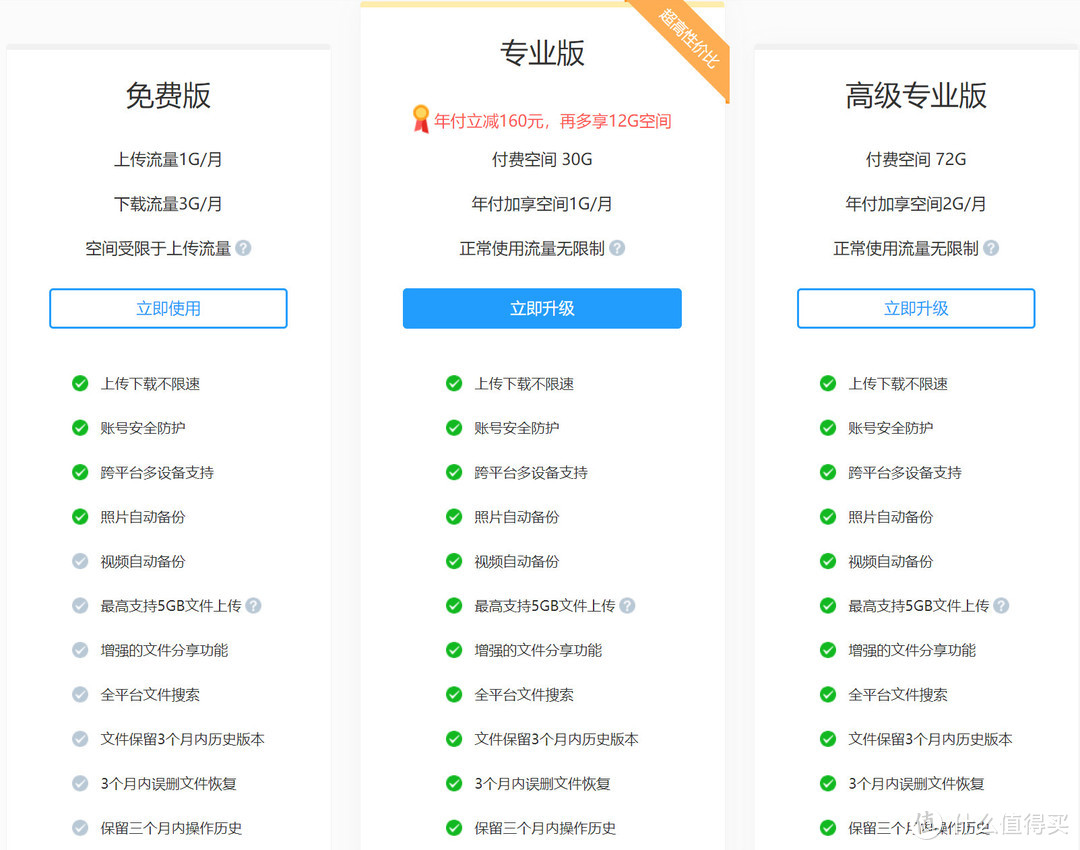Viewport: 1080px width, 850px height.
Task: Click the orange 超高性价比 corner ribbon
Action: (687, 39)
